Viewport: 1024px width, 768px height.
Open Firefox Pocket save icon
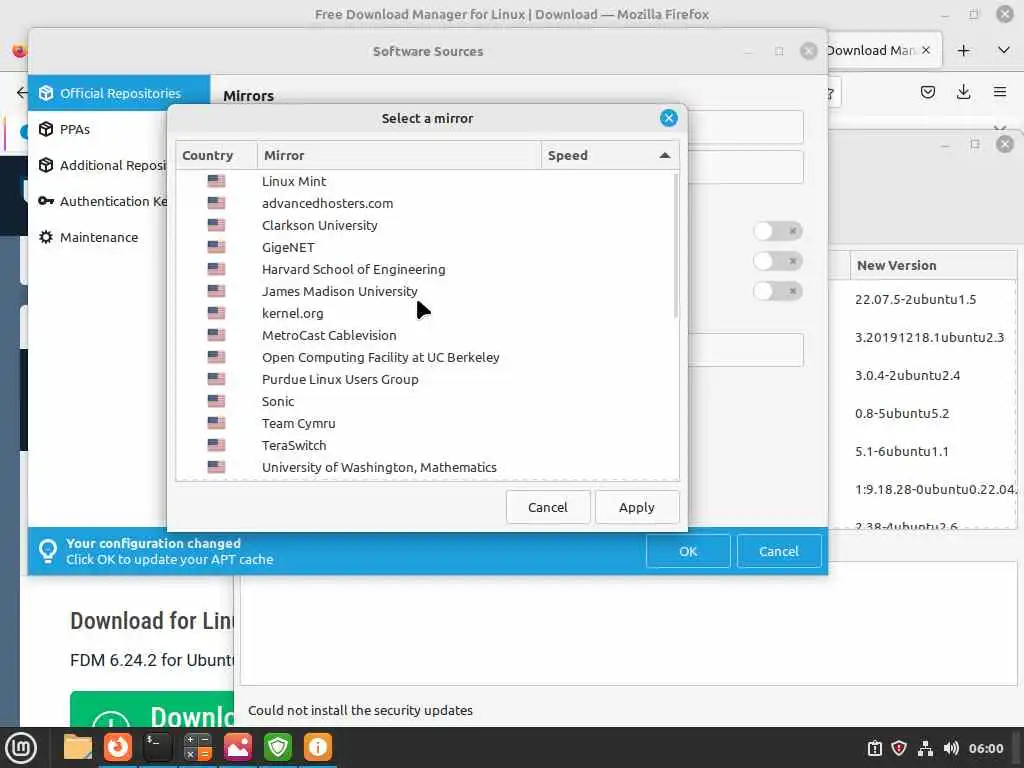[x=927, y=92]
